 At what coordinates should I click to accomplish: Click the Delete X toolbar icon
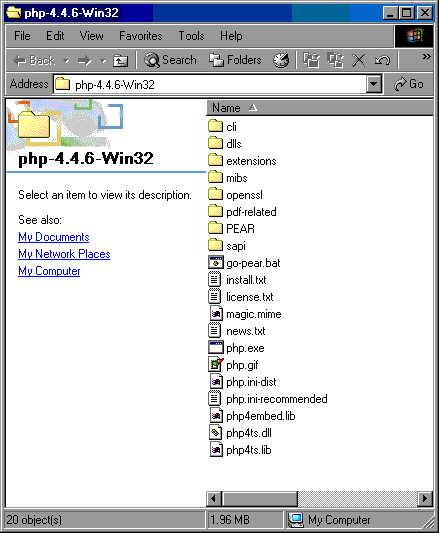pos(358,61)
